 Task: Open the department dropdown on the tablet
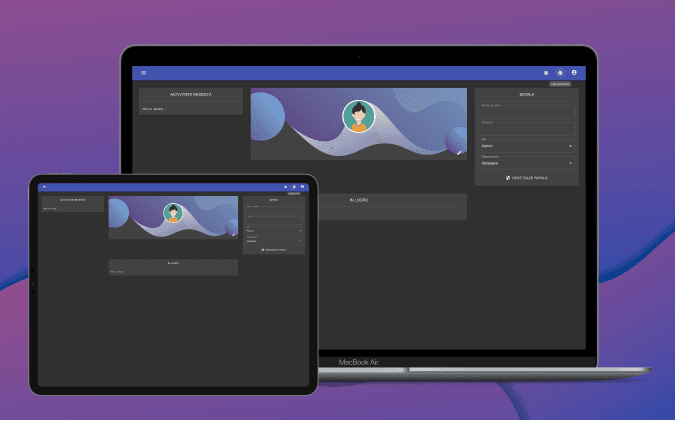tap(274, 241)
